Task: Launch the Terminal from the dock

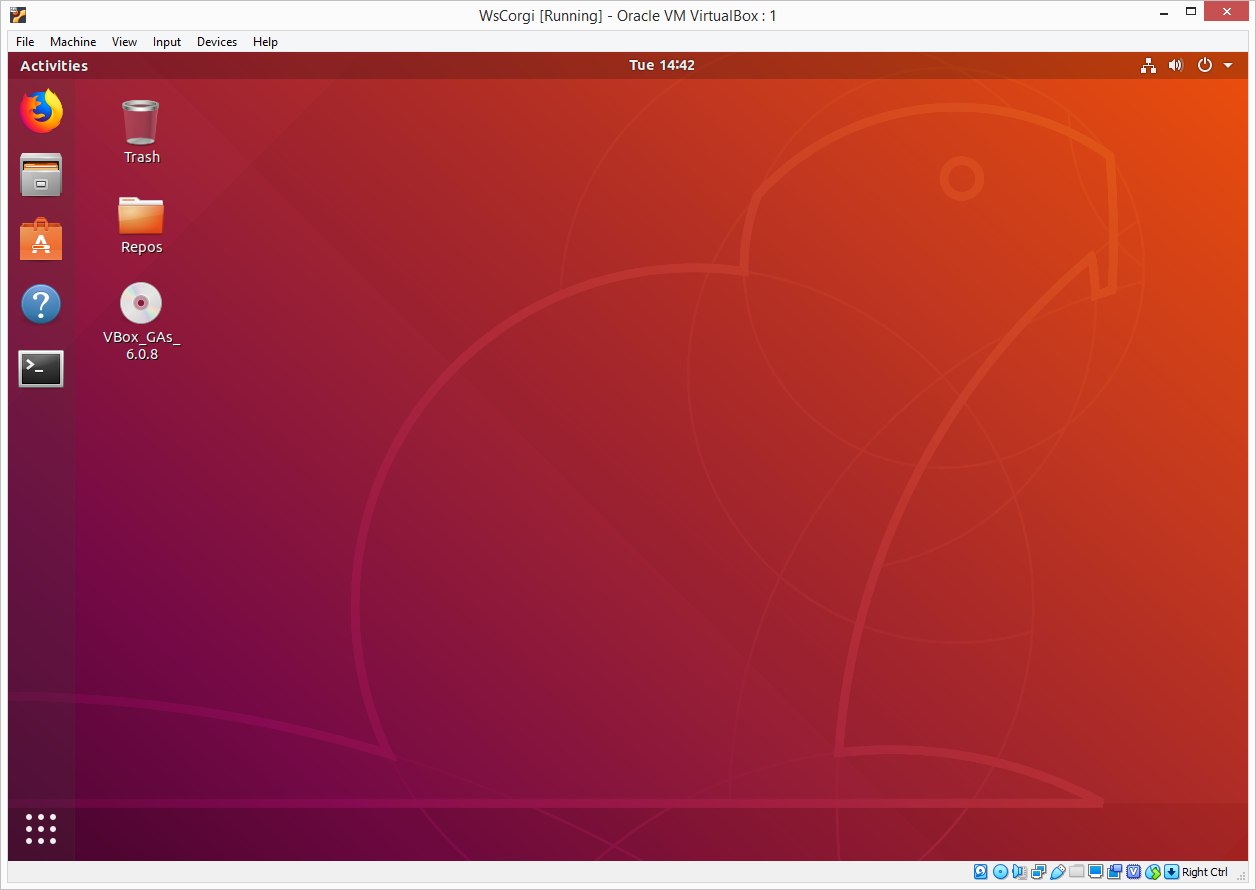Action: pyautogui.click(x=41, y=368)
